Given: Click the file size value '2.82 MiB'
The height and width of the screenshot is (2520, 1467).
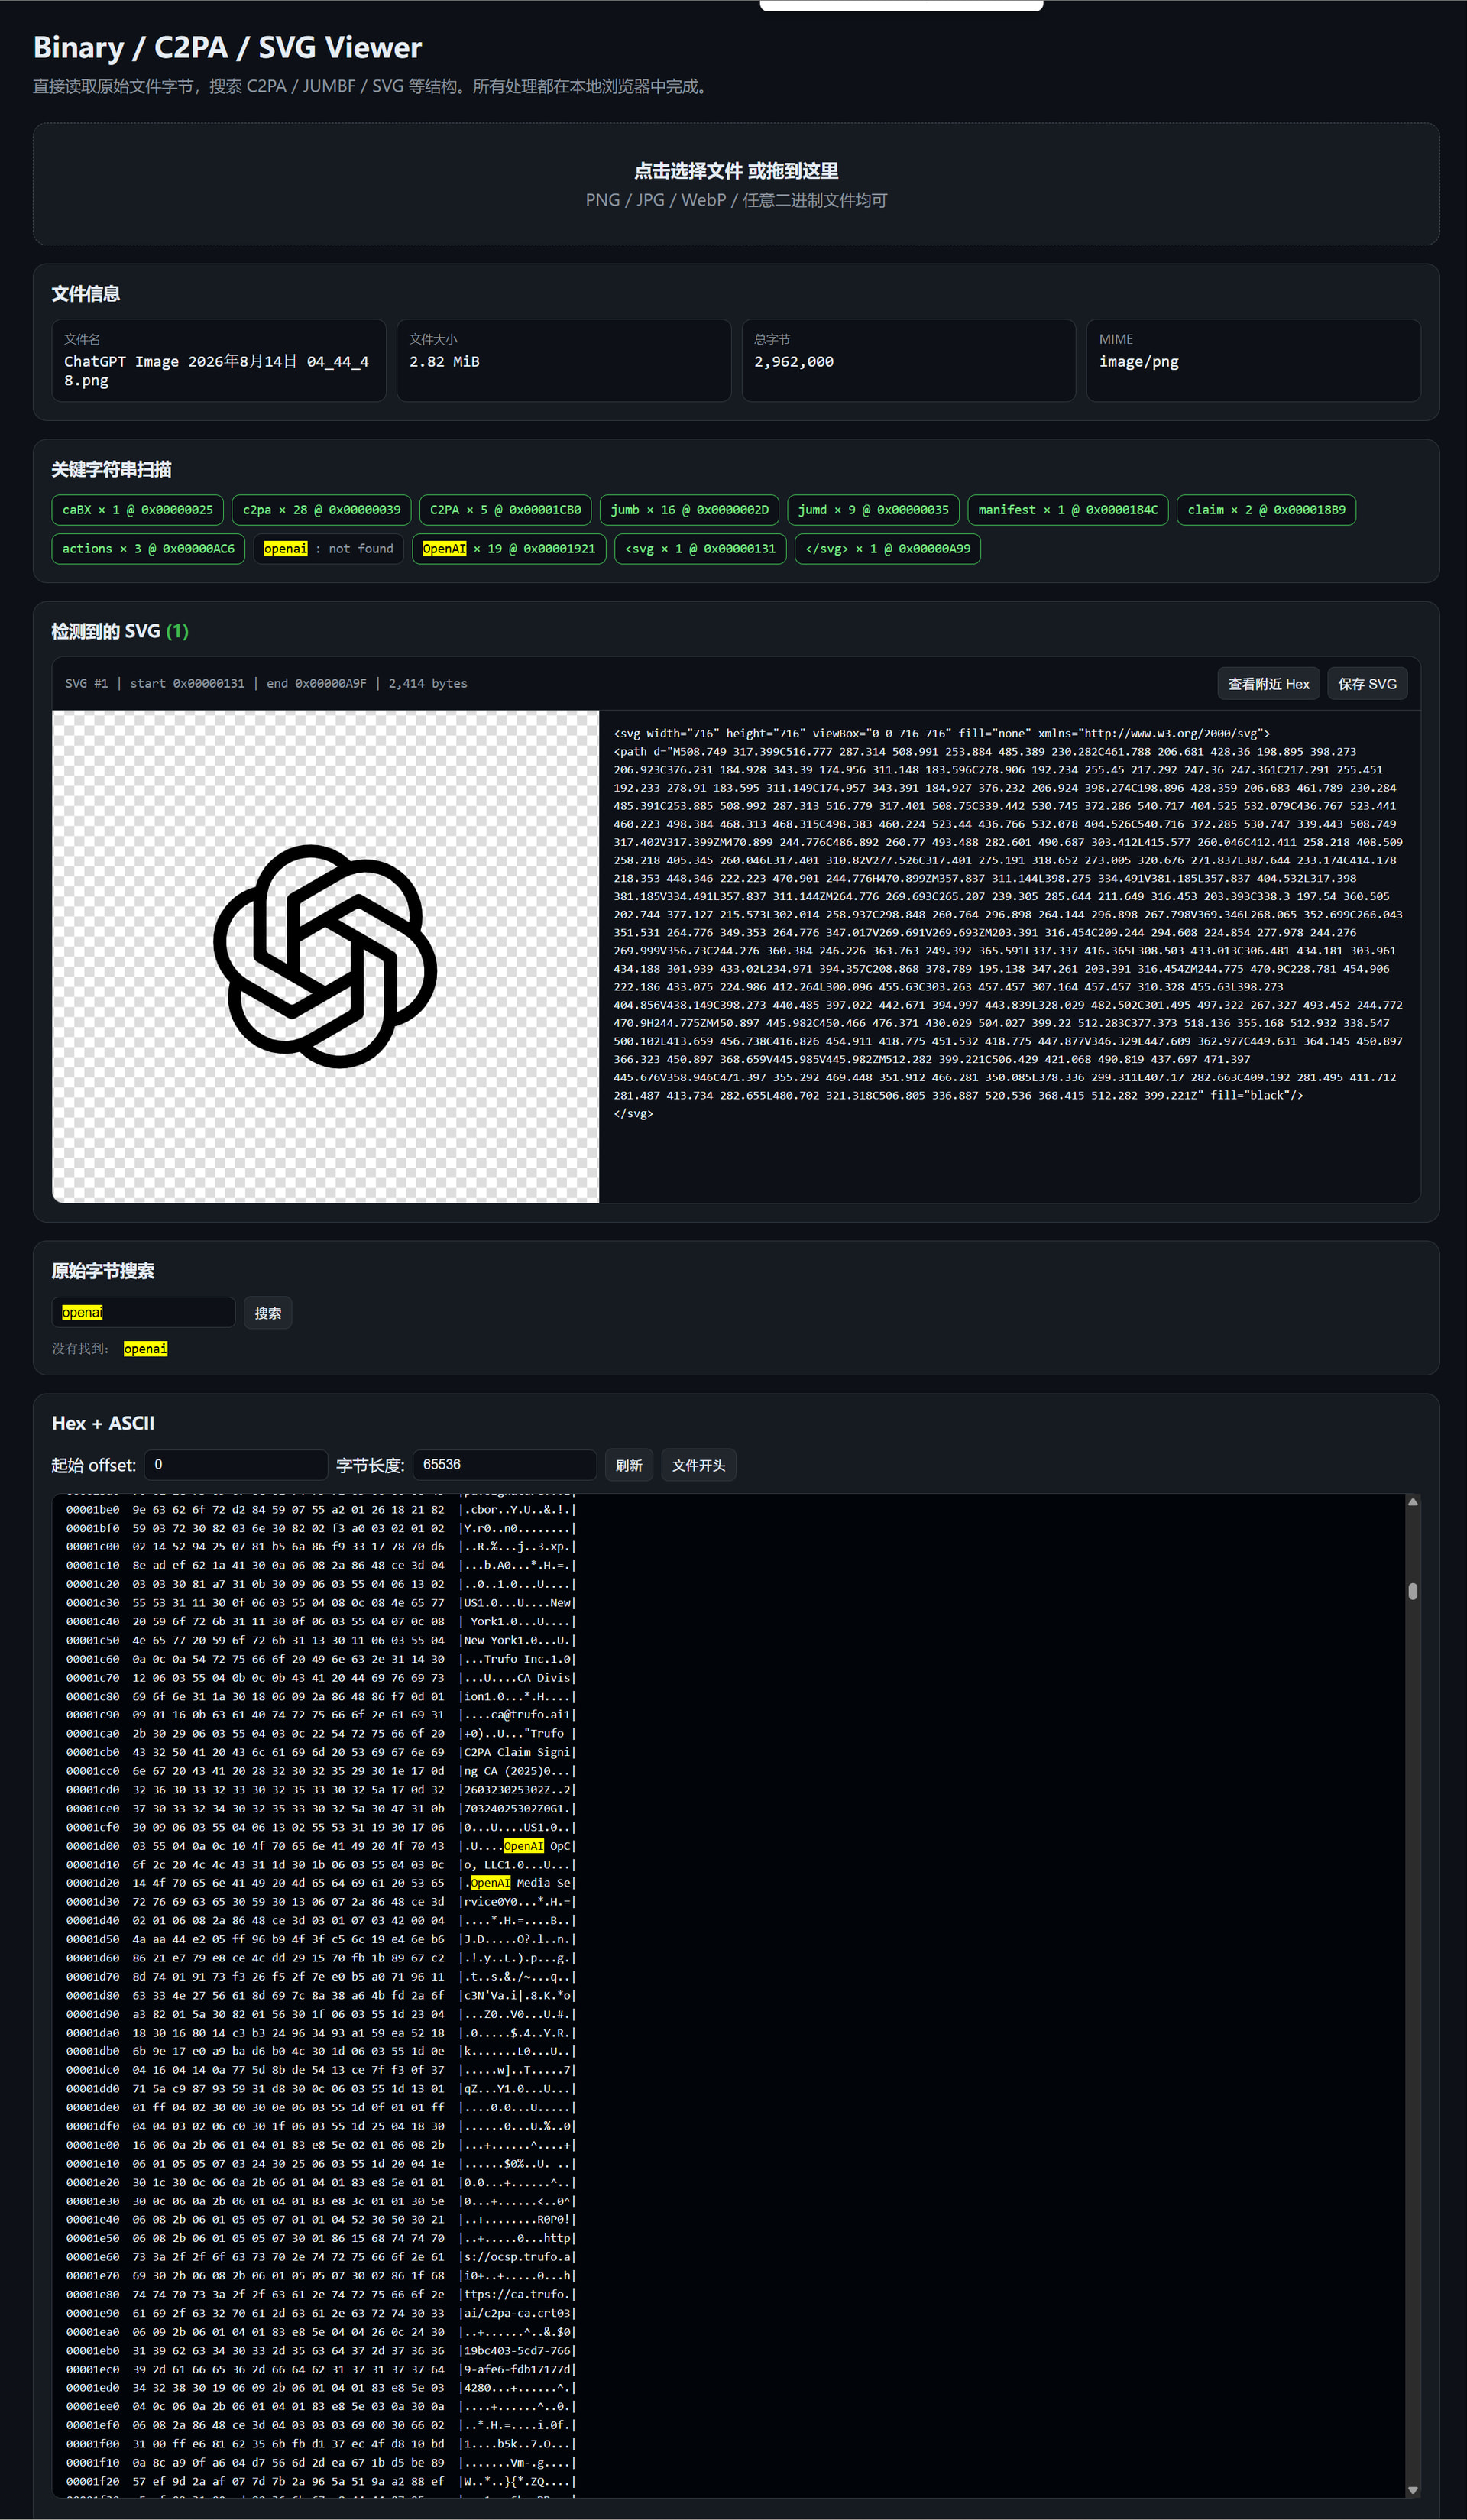Looking at the screenshot, I should pyautogui.click(x=444, y=362).
